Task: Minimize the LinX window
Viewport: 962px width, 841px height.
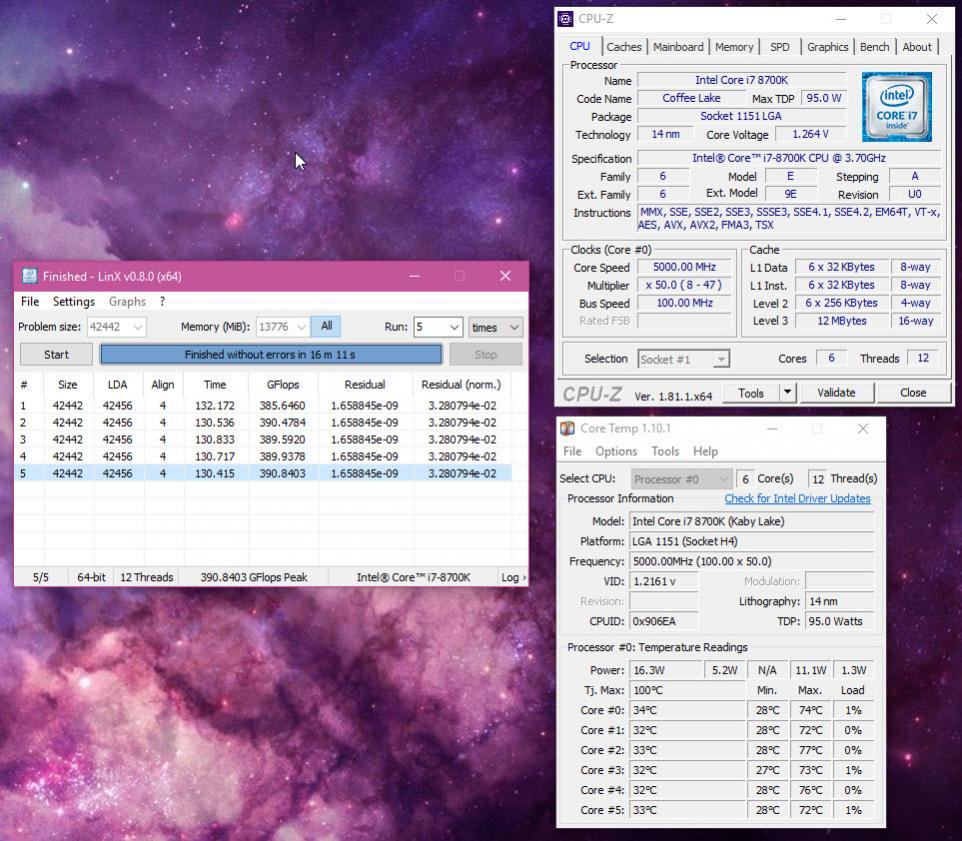Action: pyautogui.click(x=415, y=276)
